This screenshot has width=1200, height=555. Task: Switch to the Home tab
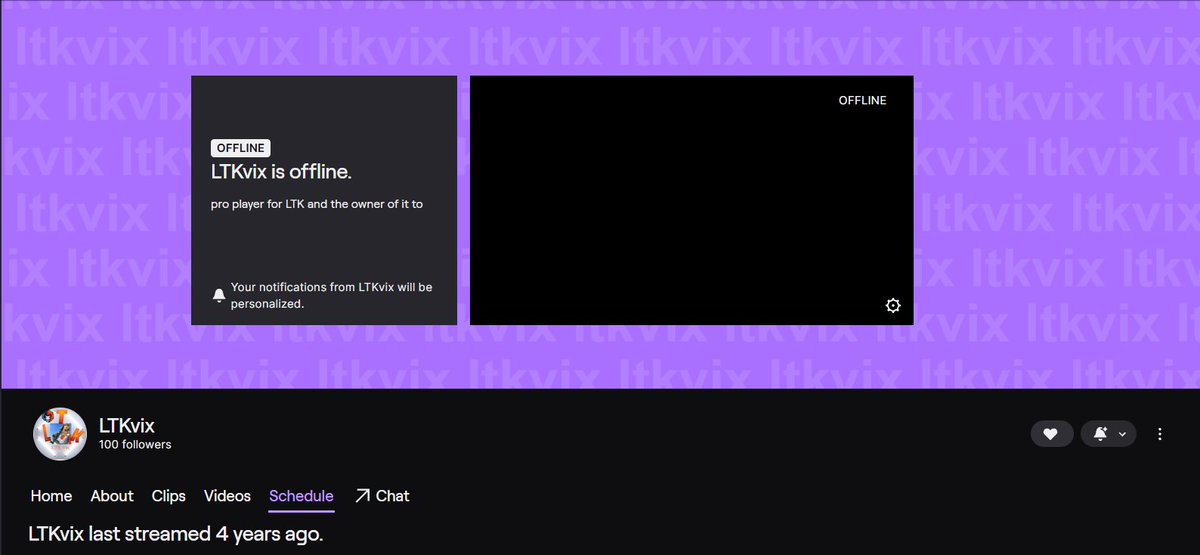pyautogui.click(x=51, y=496)
